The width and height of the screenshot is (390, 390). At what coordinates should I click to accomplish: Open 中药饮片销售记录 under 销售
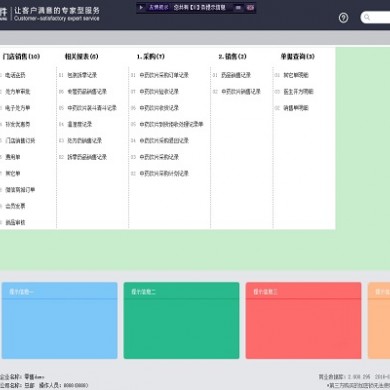coord(241,92)
